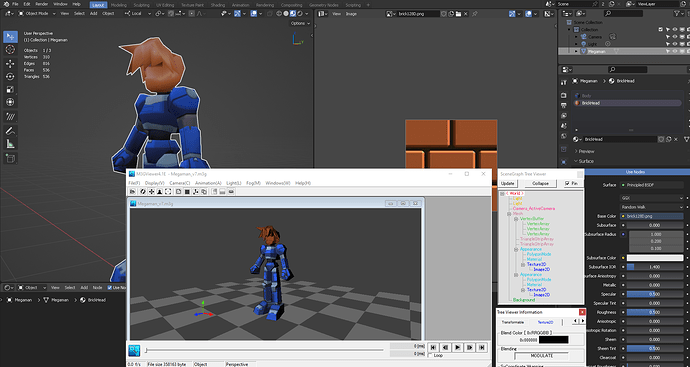This screenshot has width=690, height=367.
Task: Click the black Blend Color swatch
Action: tap(554, 340)
